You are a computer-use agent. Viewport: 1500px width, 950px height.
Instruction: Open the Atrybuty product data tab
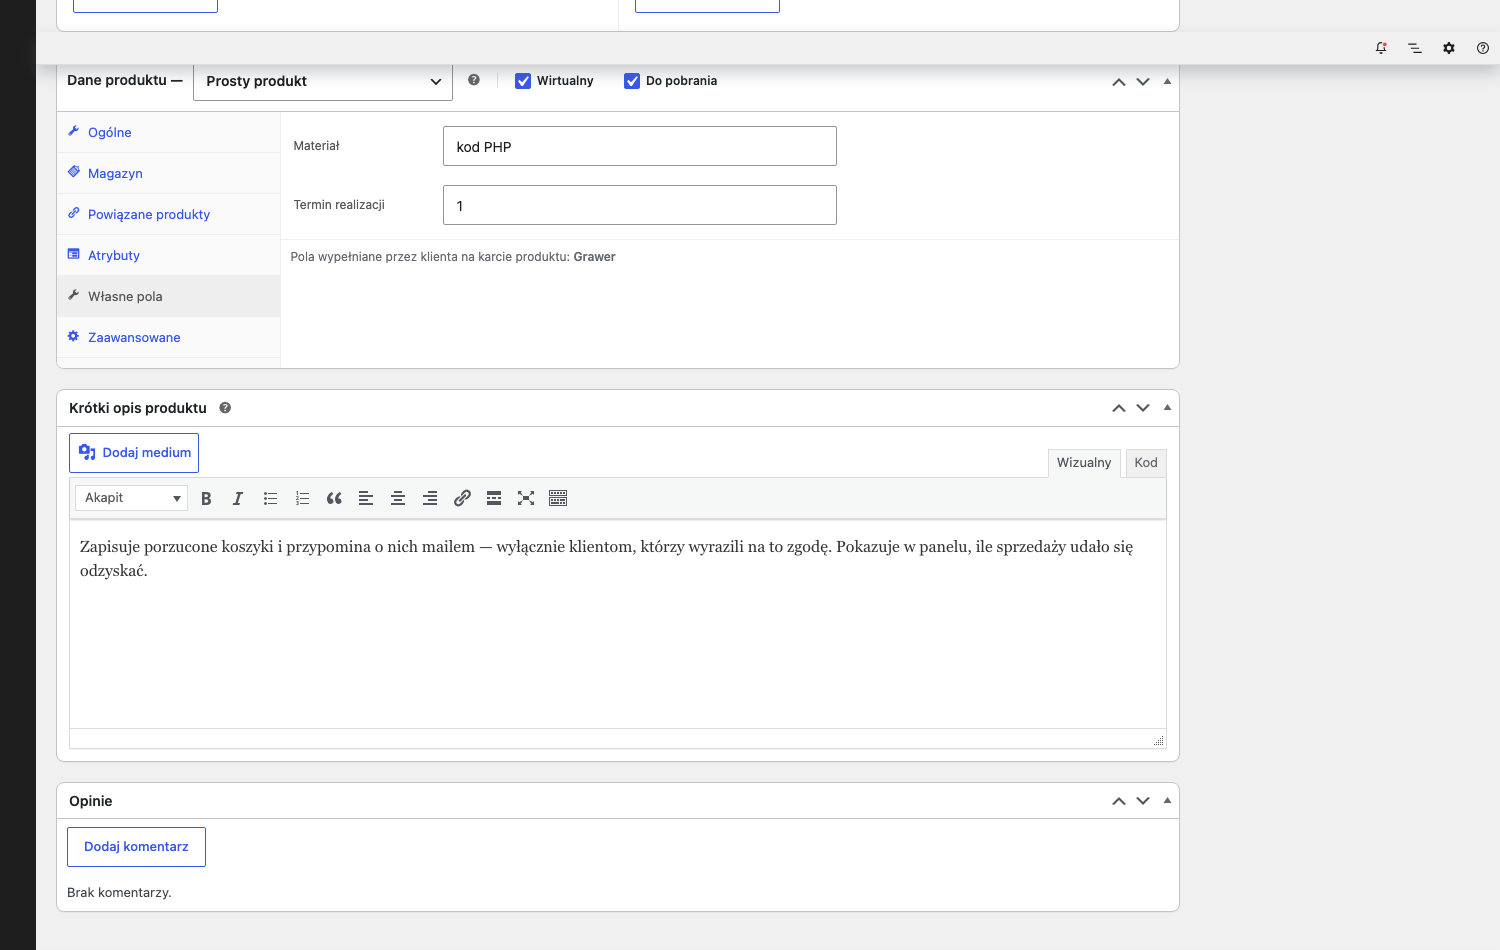(x=169, y=255)
